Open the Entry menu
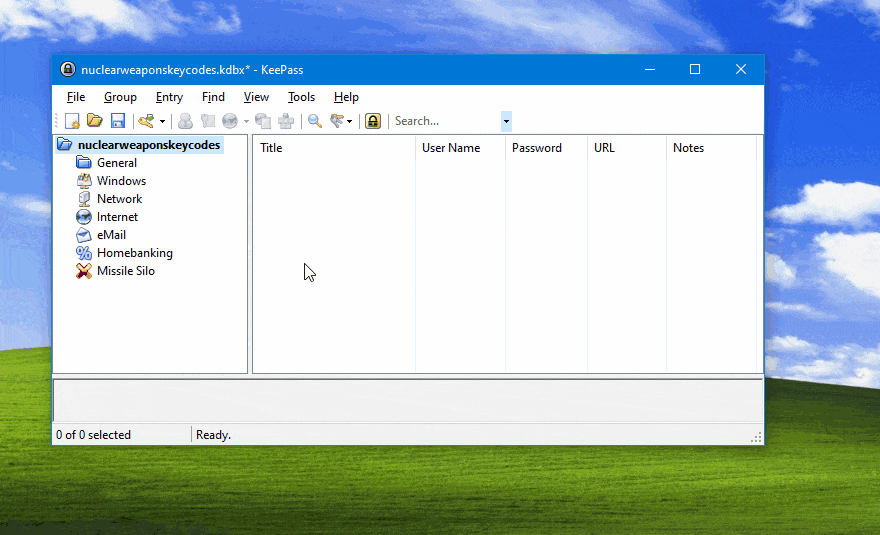 coord(169,97)
